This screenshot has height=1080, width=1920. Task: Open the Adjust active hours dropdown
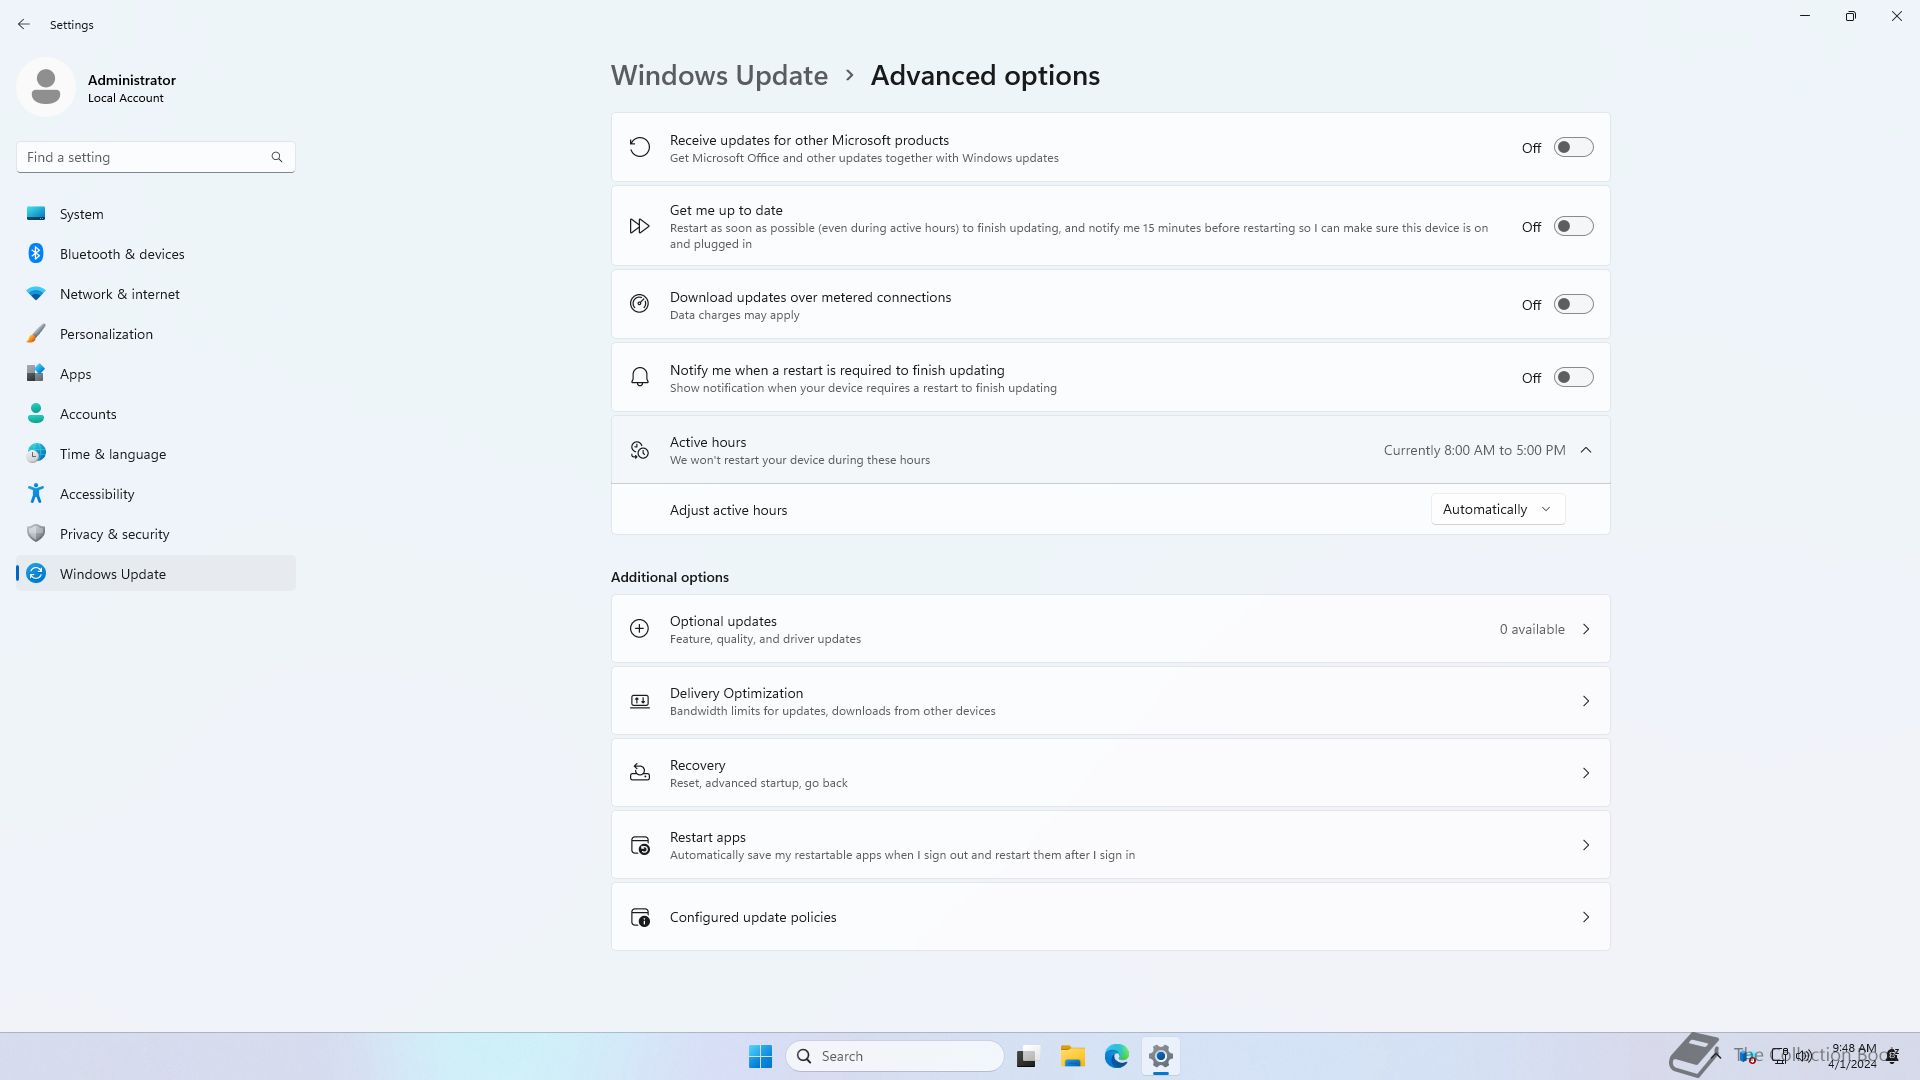point(1497,510)
